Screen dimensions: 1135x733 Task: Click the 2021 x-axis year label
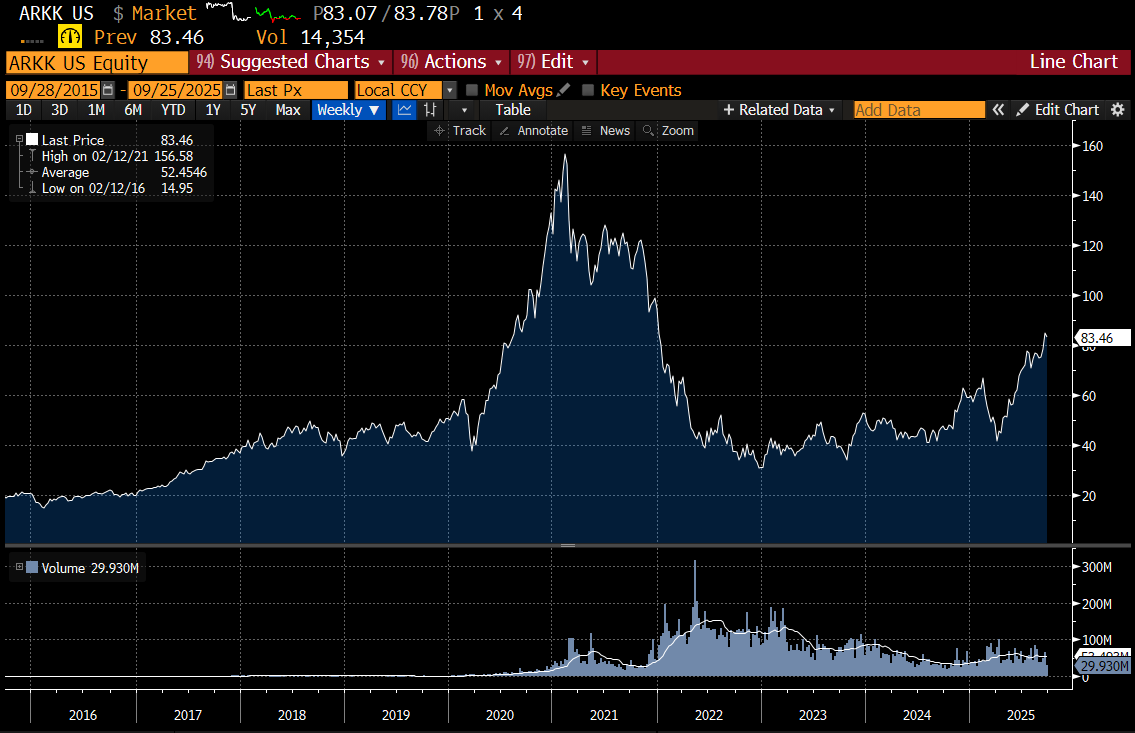604,715
